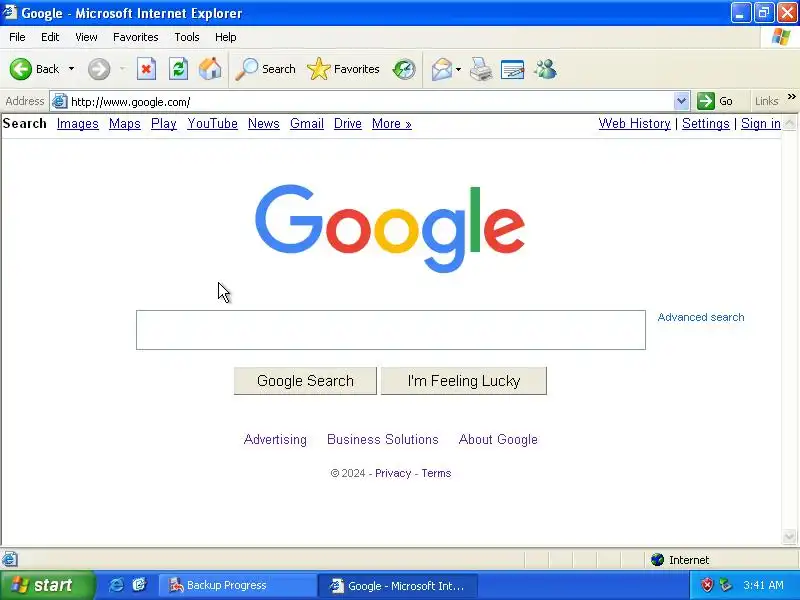Open the Terms link
Viewport: 800px width, 600px height.
(x=436, y=473)
